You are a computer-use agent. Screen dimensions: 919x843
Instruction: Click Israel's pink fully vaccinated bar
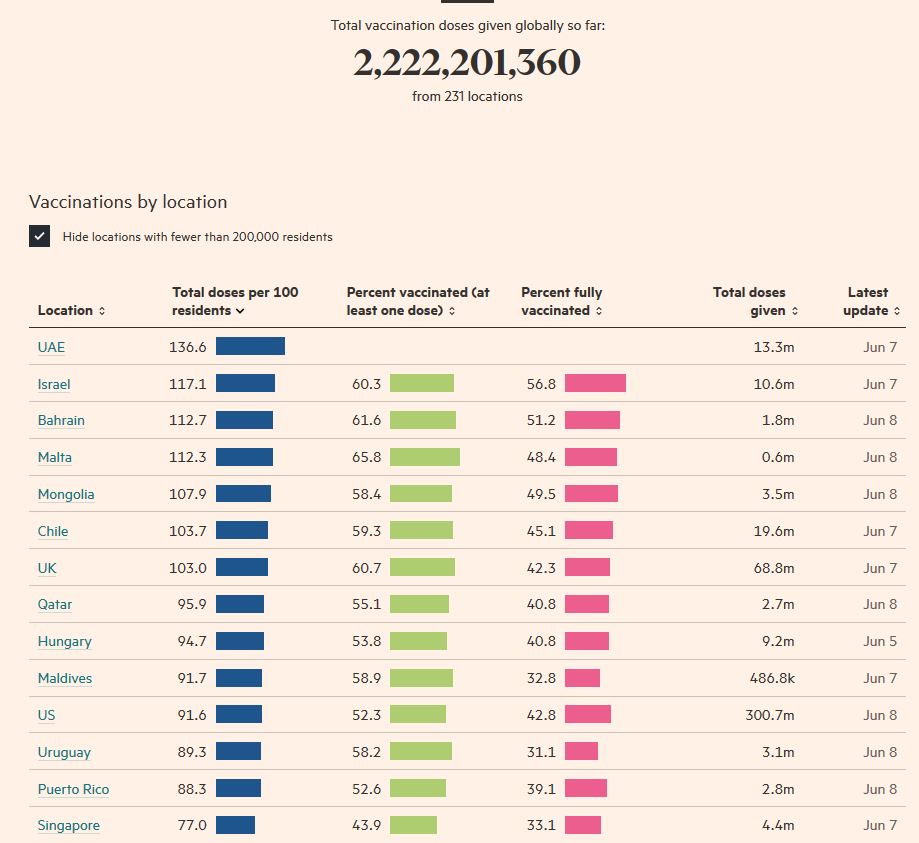(595, 384)
